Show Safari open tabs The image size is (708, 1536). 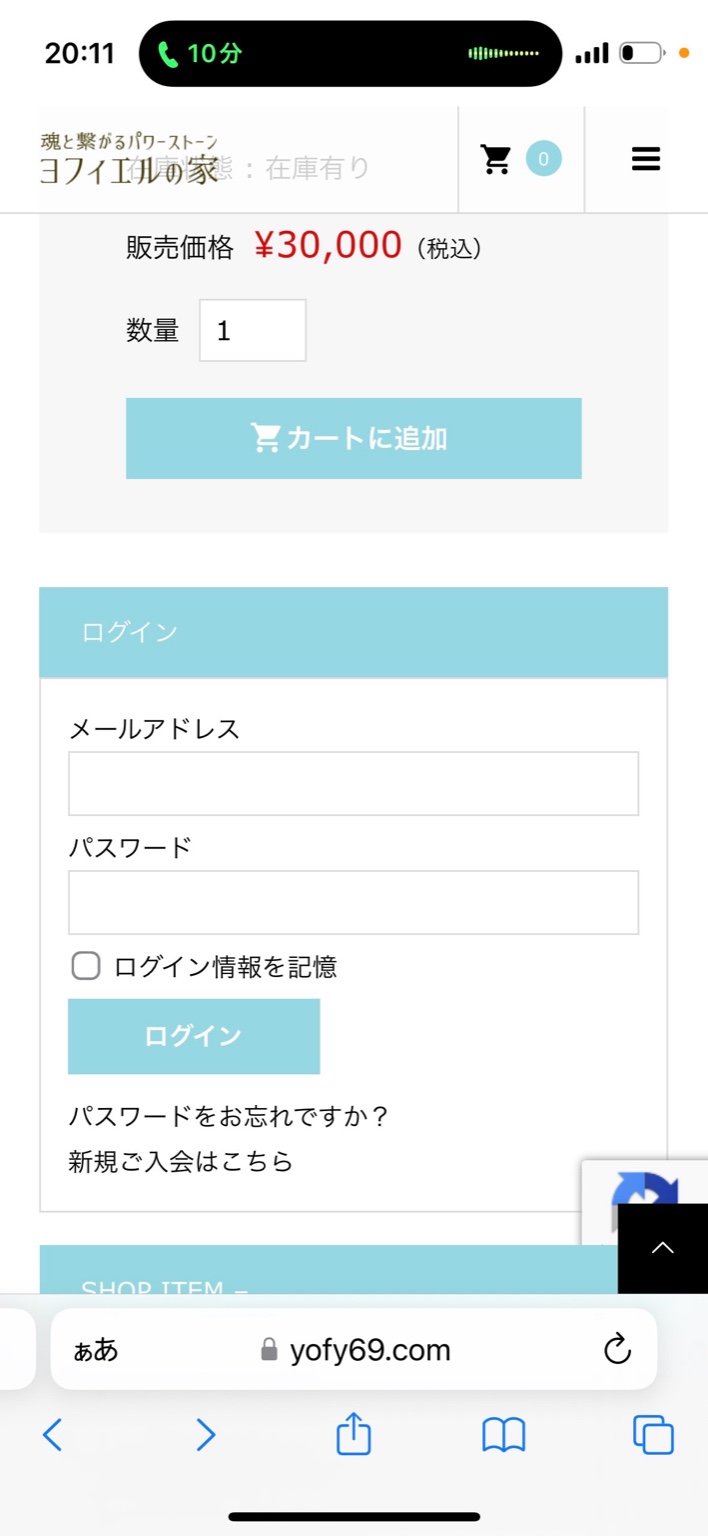coord(653,1435)
